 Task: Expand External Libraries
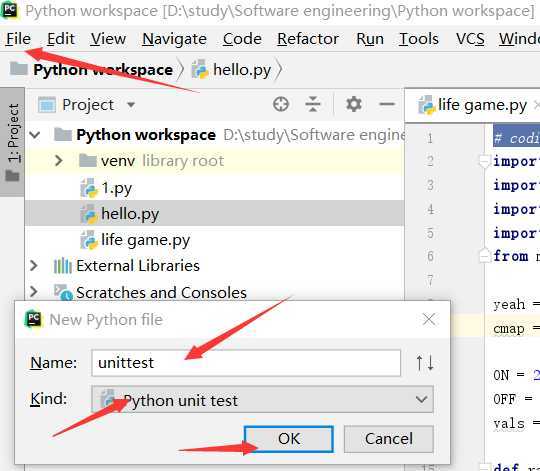[x=34, y=265]
